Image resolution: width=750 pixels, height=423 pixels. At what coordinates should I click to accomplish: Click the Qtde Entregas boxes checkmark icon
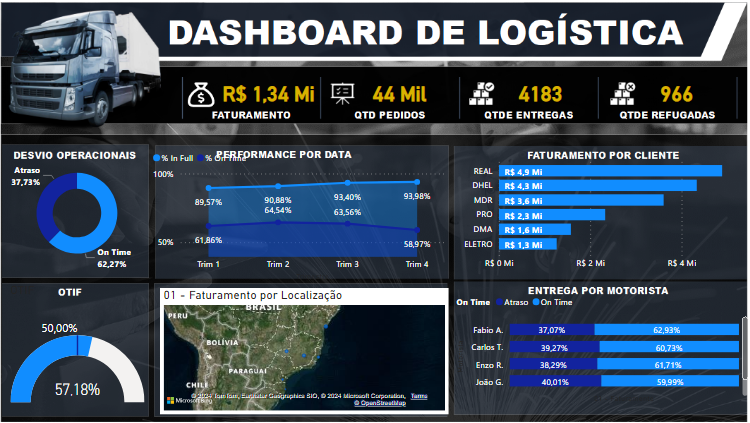point(485,95)
